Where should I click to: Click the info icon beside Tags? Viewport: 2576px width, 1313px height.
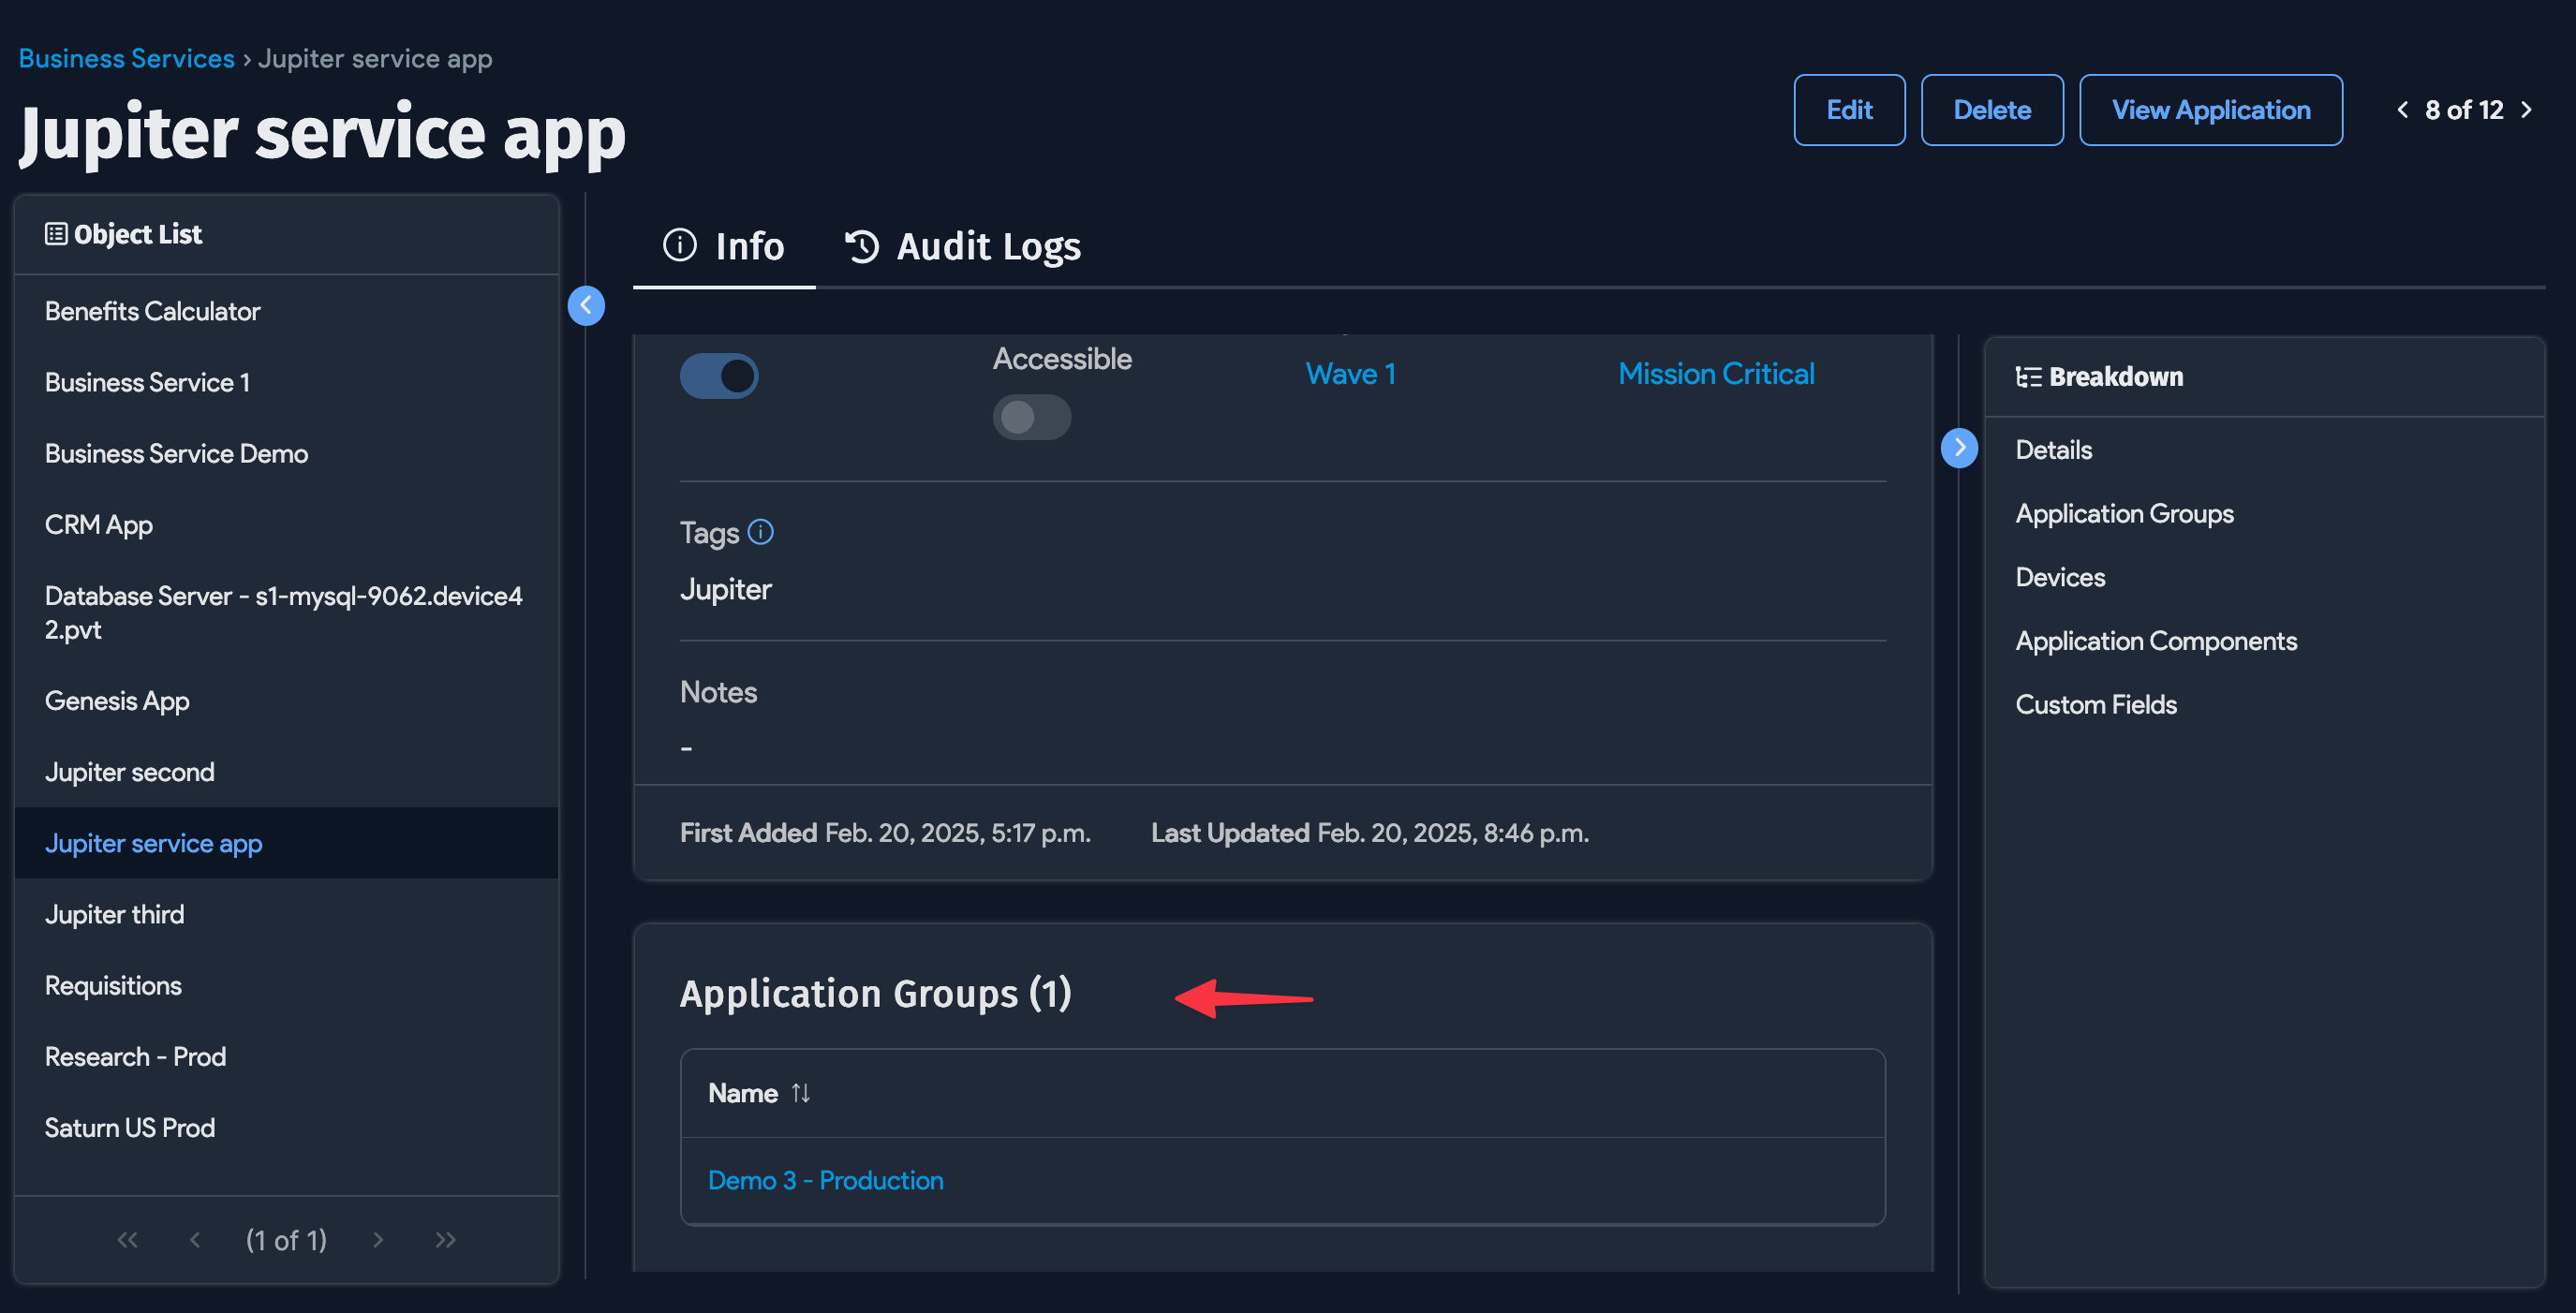coord(761,532)
